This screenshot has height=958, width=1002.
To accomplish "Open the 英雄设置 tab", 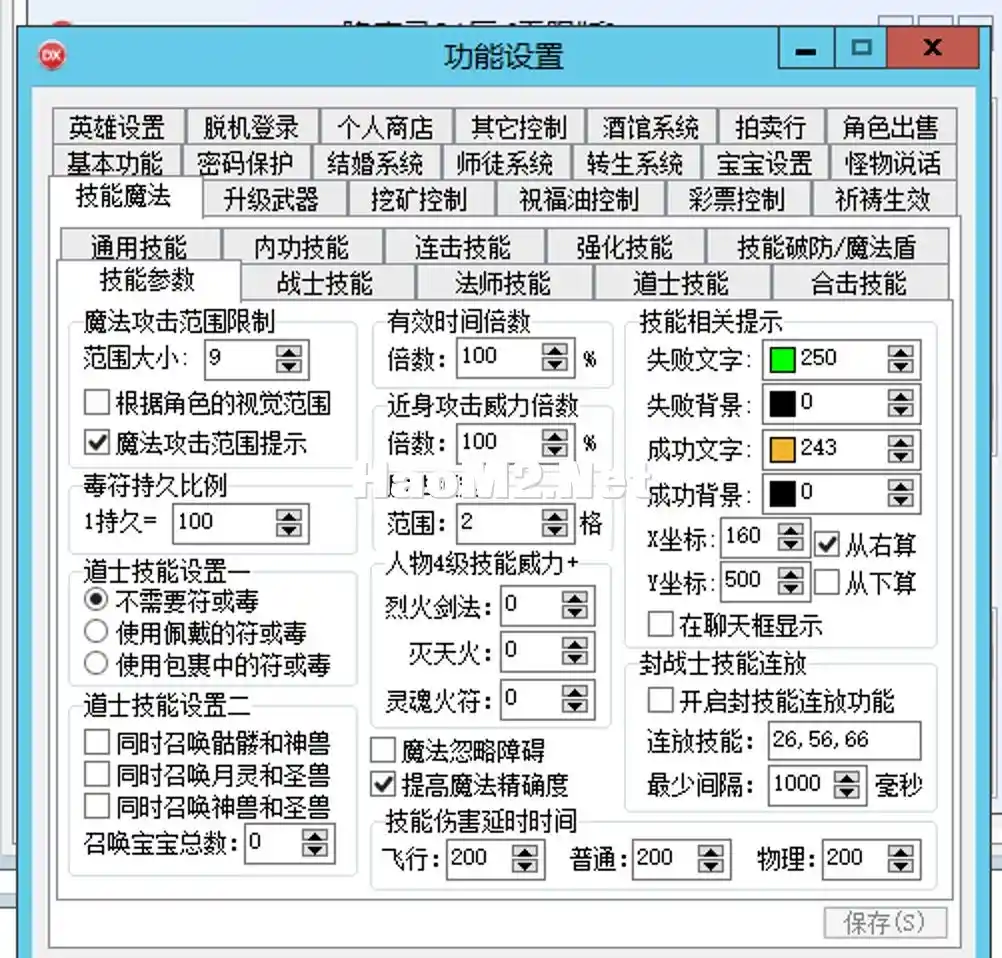I will [118, 127].
